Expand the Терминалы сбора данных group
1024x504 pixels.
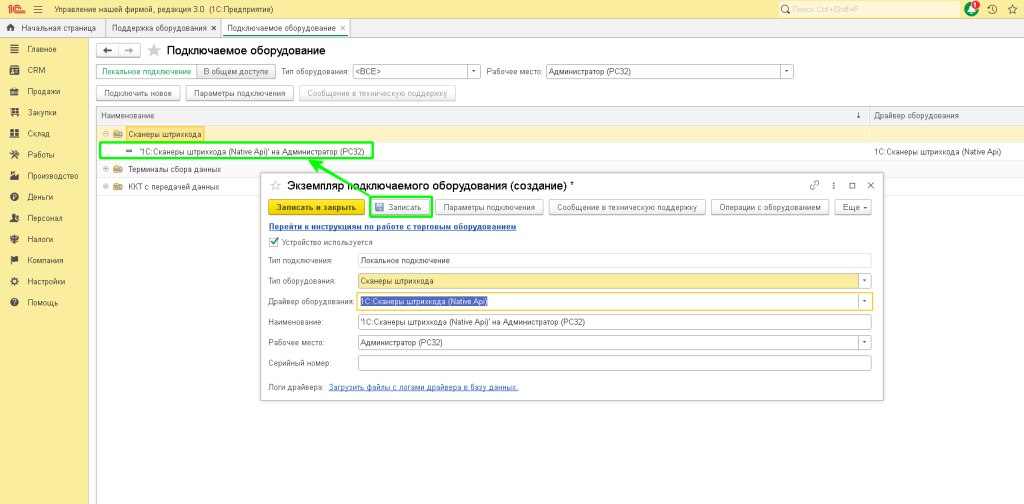(105, 169)
